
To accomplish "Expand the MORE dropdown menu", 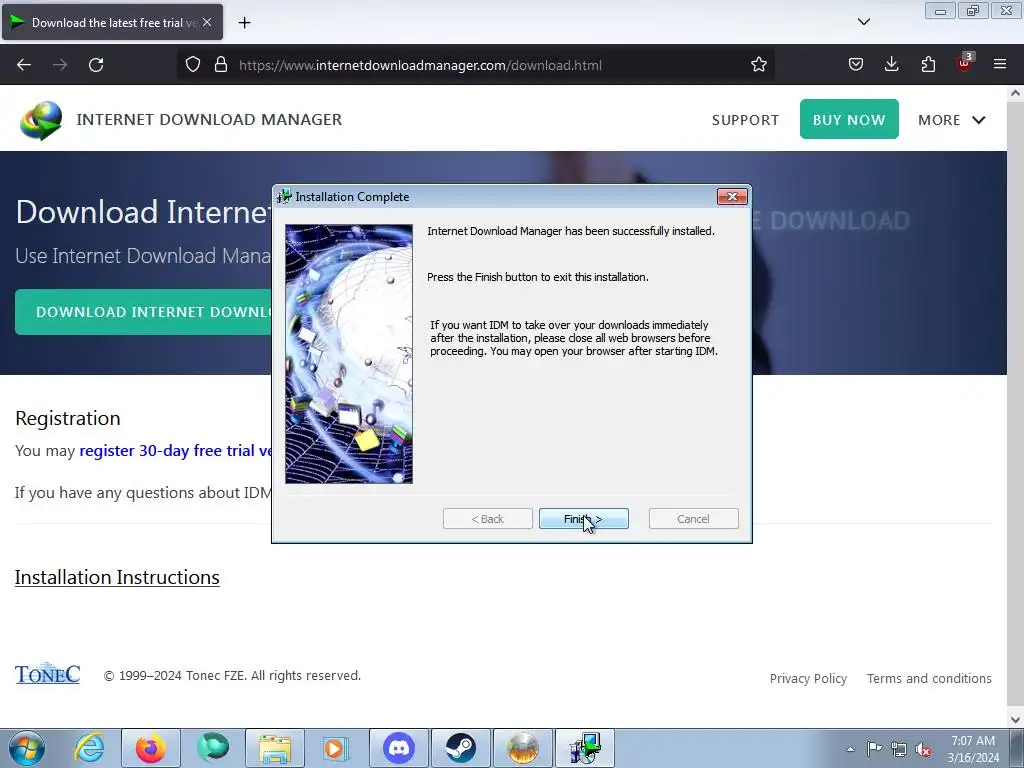I will pyautogui.click(x=952, y=120).
